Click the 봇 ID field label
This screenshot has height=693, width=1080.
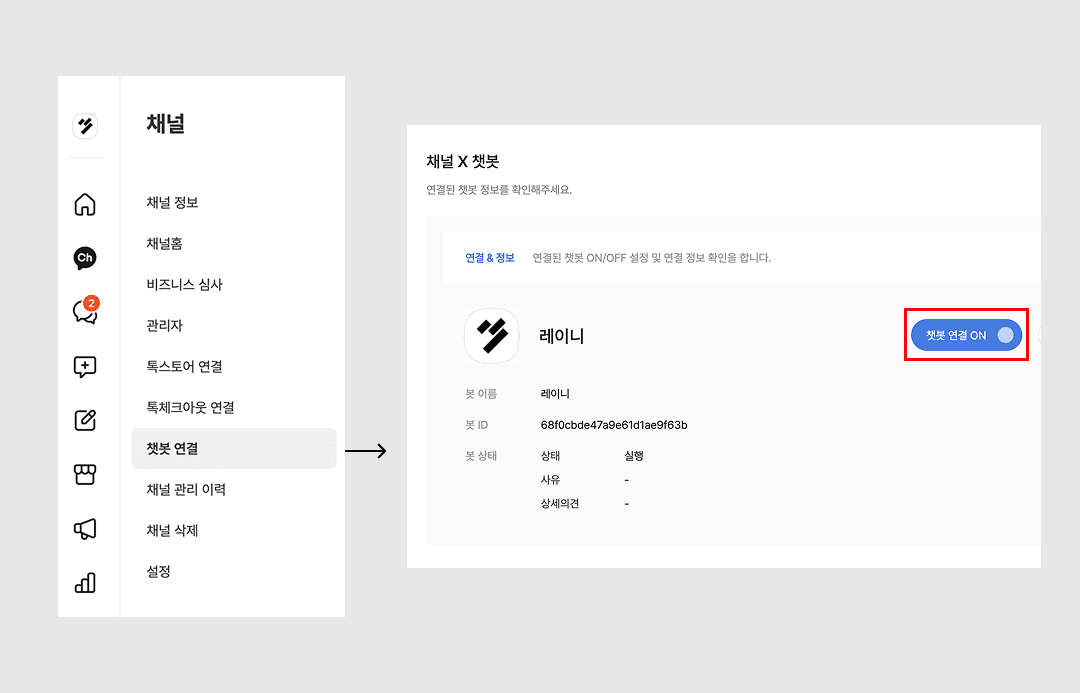coord(477,425)
